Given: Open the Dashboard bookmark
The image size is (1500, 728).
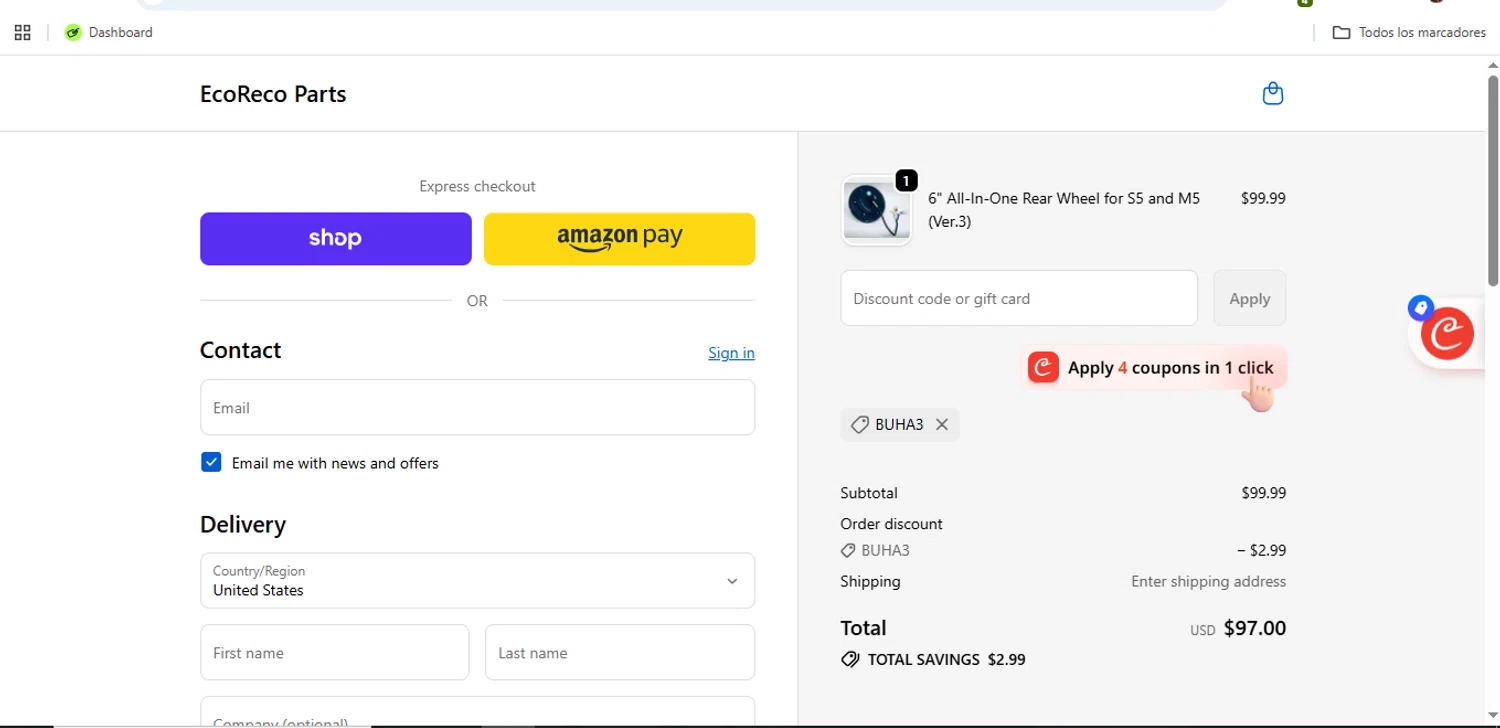Looking at the screenshot, I should [109, 32].
